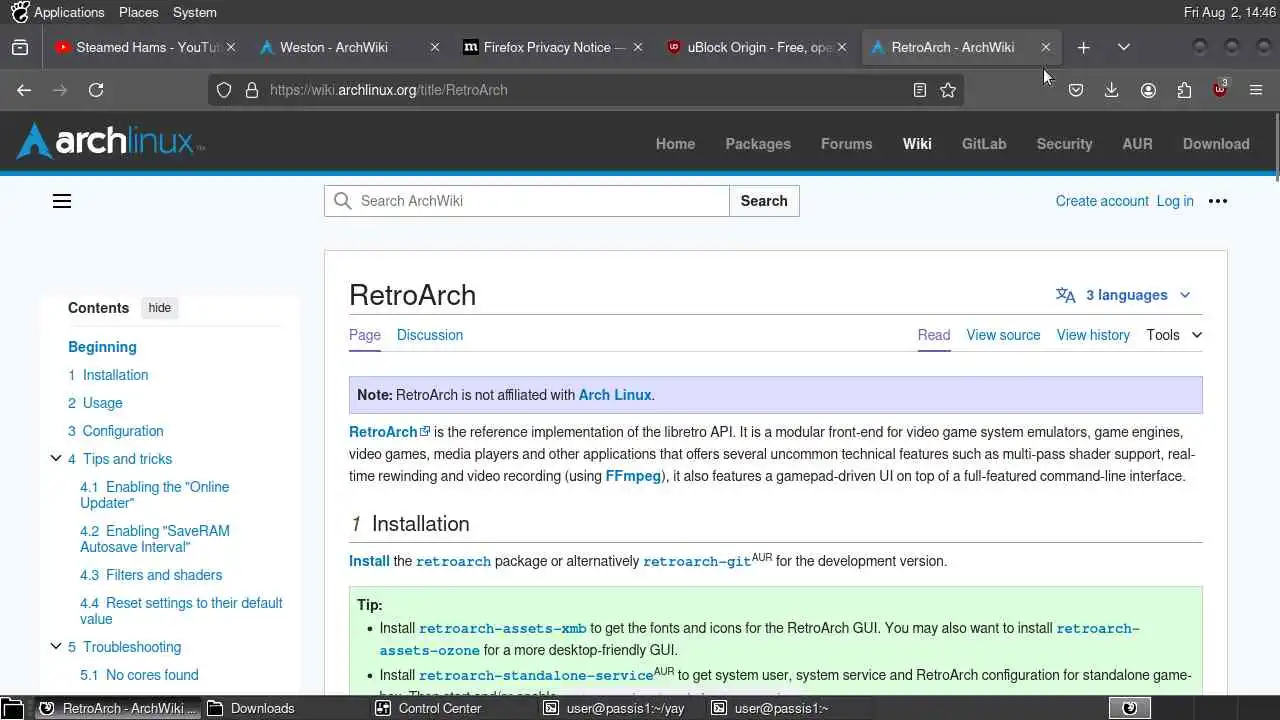Open a new tab with plus button
1280x720 pixels.
pyautogui.click(x=1084, y=47)
